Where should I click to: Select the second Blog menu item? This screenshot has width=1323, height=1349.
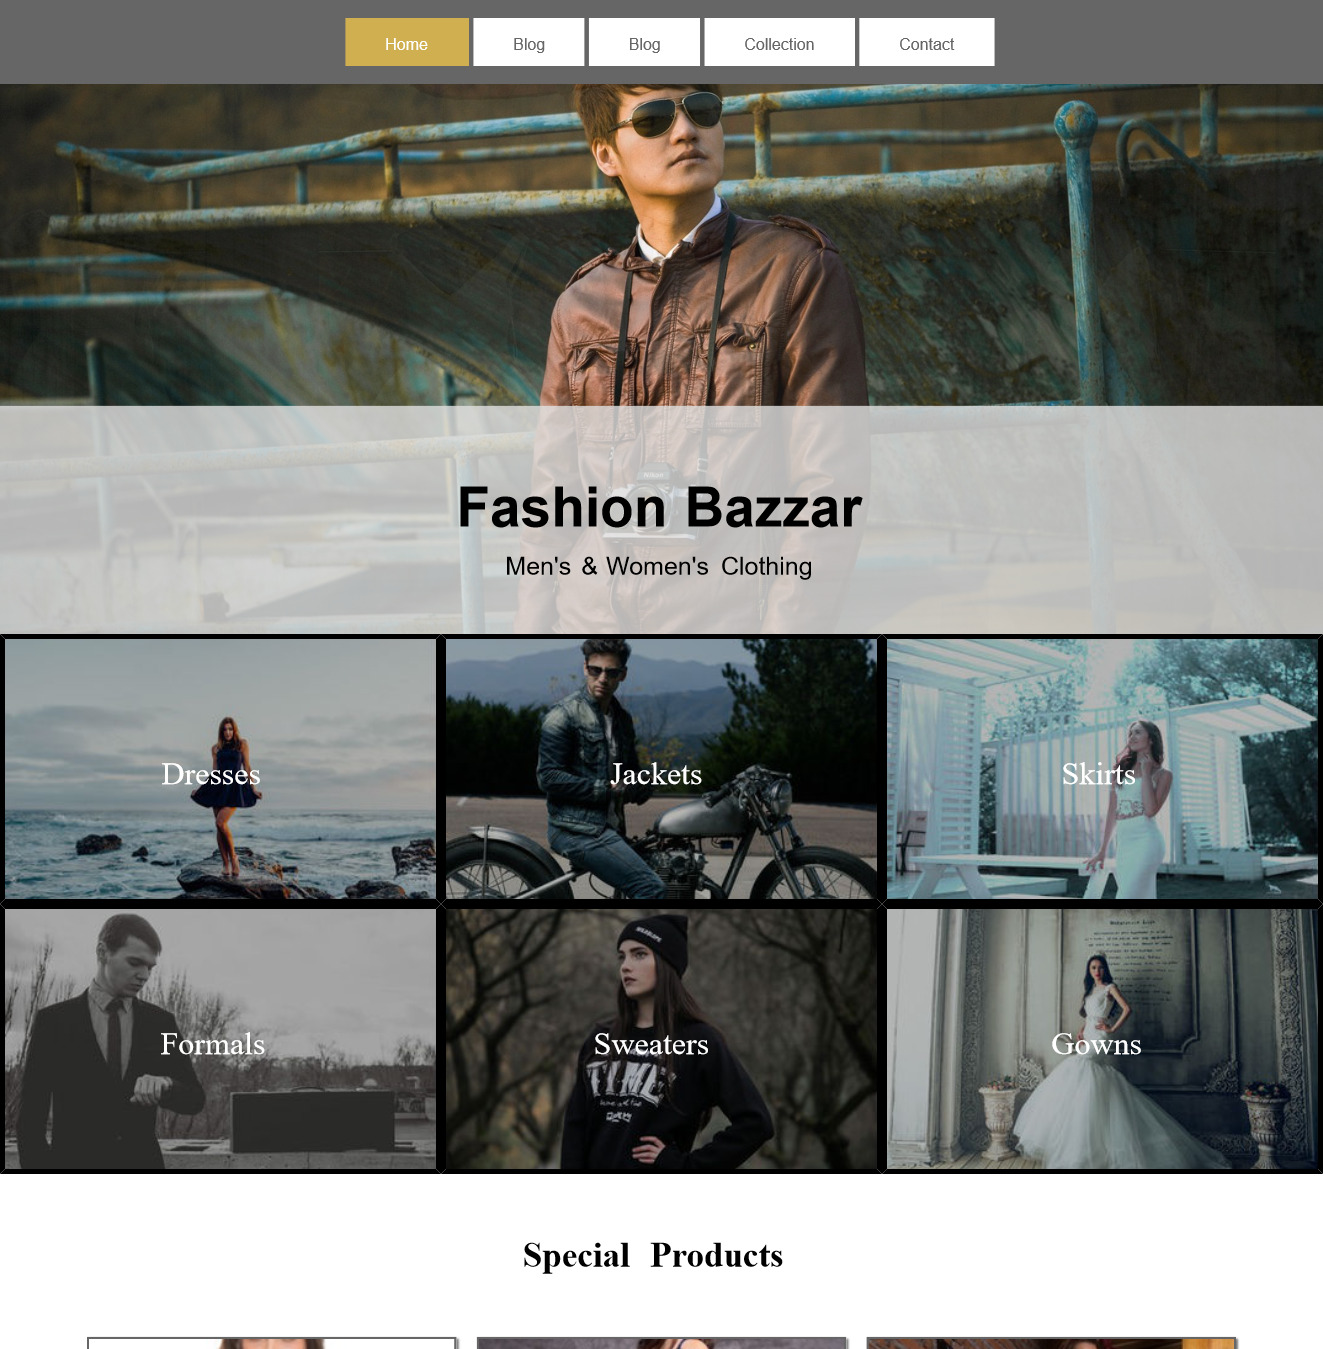pos(644,42)
